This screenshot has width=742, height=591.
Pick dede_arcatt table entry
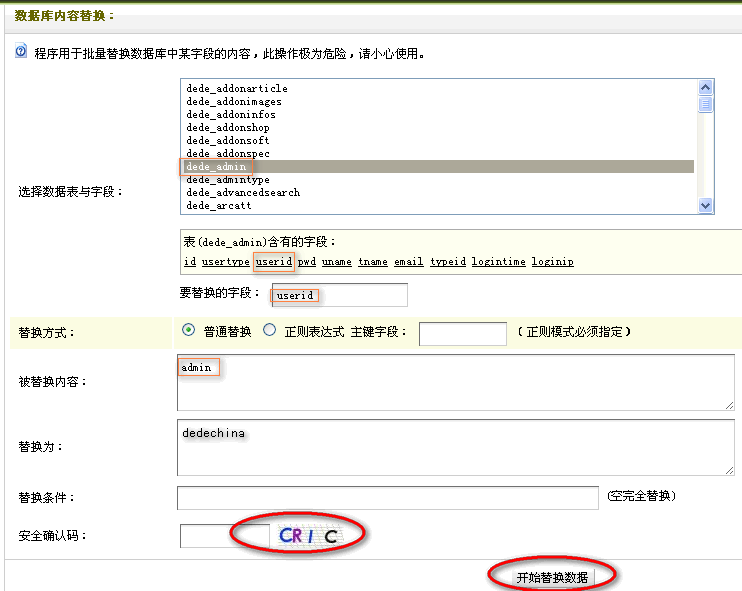(219, 206)
